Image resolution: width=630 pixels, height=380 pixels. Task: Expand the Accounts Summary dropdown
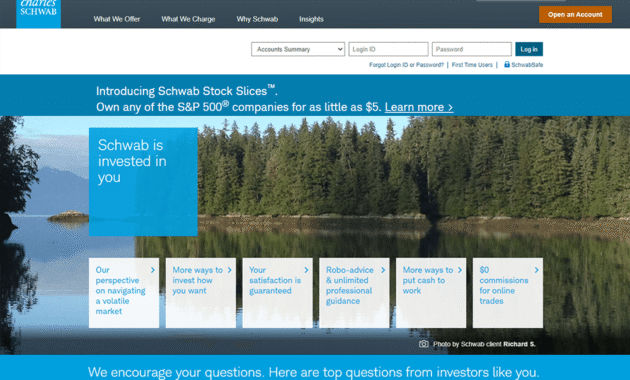[x=298, y=49]
